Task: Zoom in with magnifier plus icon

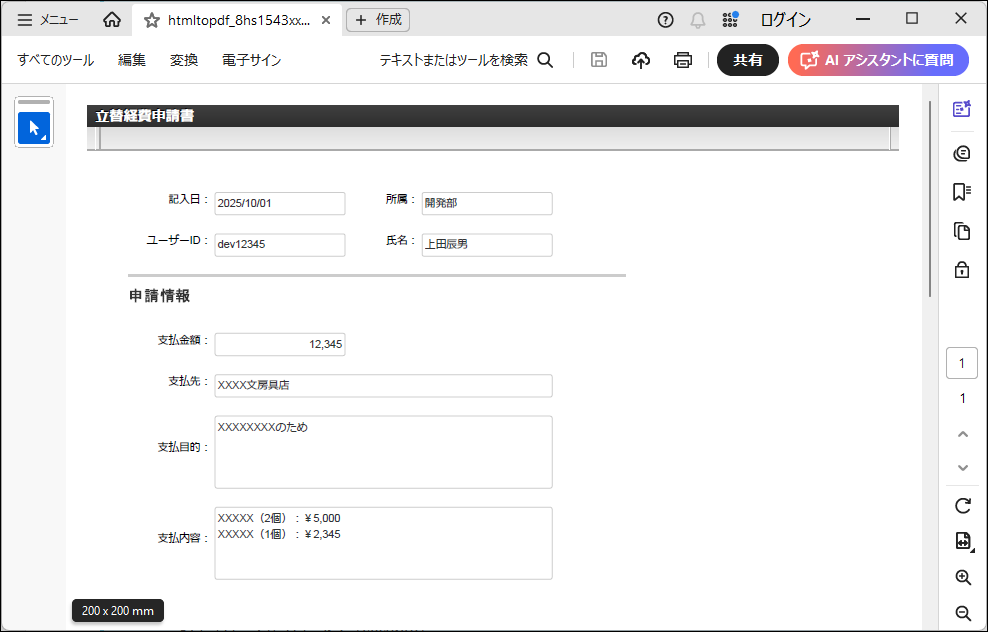Action: point(963,578)
